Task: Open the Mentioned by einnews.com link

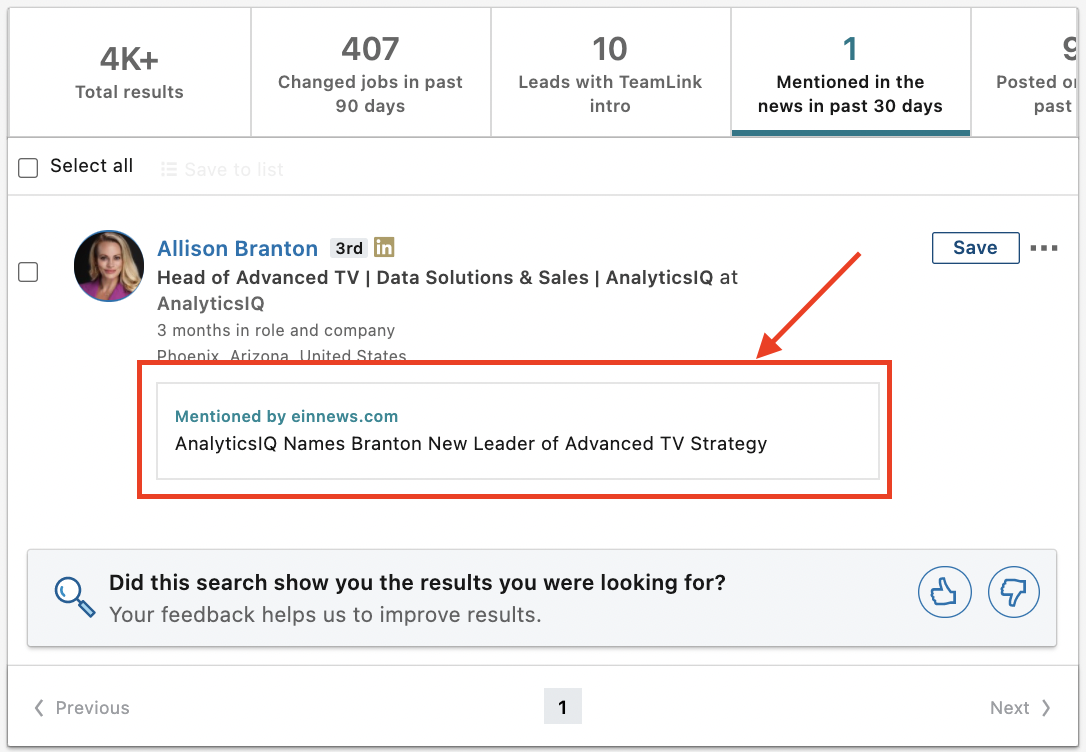Action: point(286,416)
